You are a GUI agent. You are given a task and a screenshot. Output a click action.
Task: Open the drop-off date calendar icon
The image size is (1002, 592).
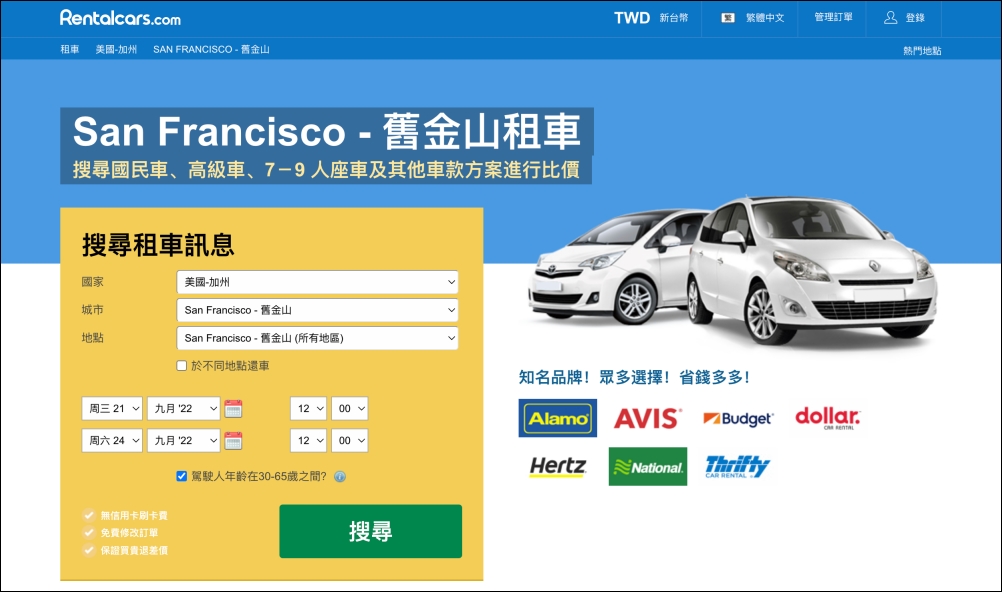[x=233, y=440]
